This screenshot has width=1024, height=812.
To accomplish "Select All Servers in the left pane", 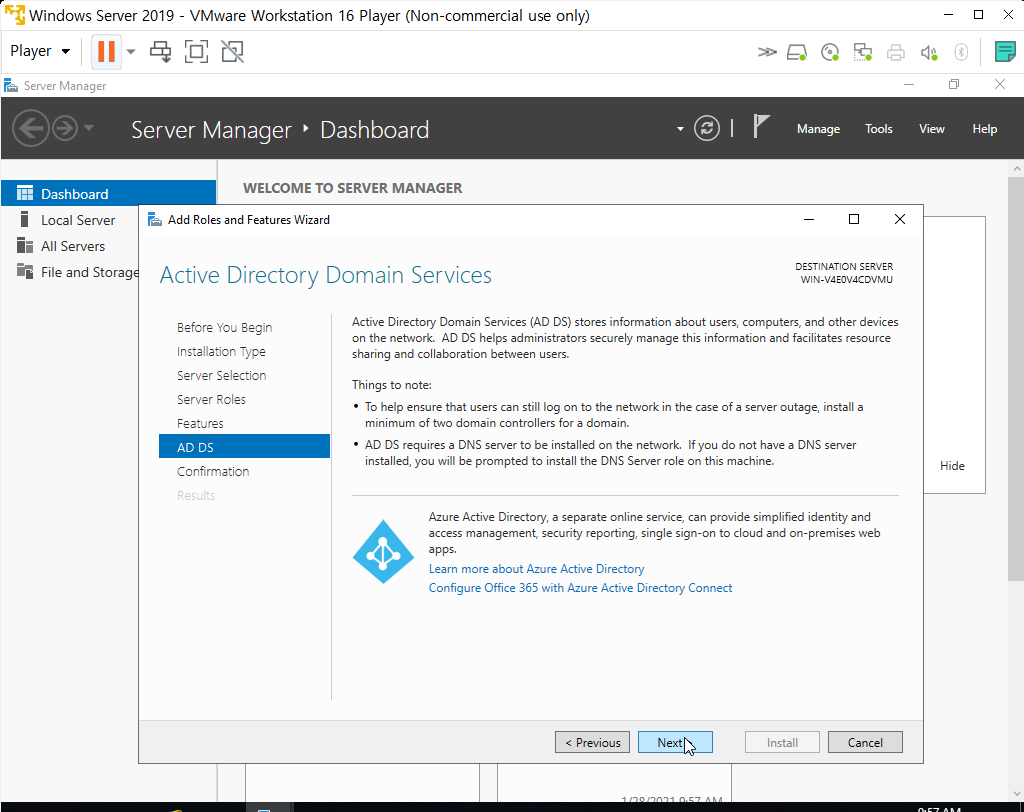I will click(x=72, y=246).
